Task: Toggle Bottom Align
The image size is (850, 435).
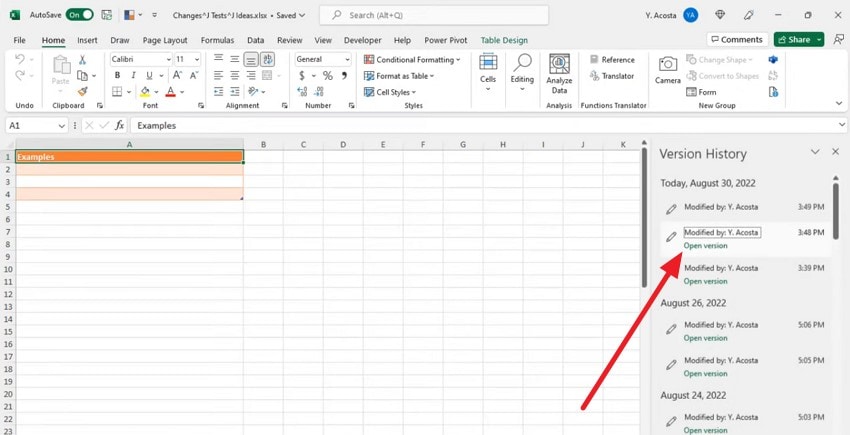Action: [251, 59]
